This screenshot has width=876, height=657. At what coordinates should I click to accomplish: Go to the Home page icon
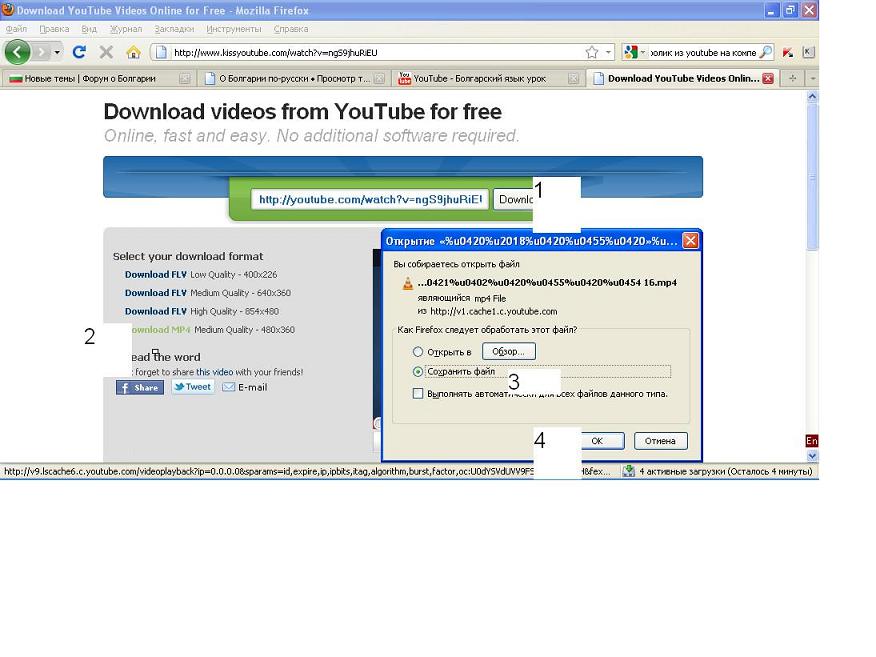pos(134,53)
